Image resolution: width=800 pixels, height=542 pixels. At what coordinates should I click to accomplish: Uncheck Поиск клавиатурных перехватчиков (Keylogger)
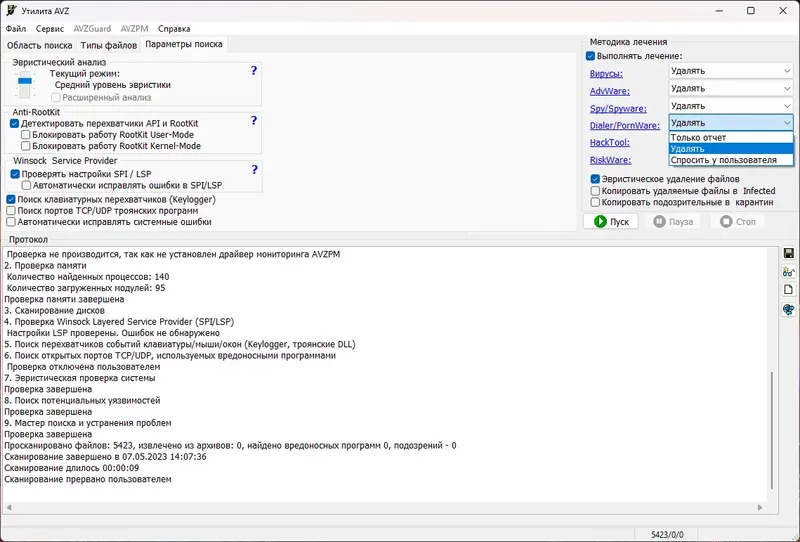point(11,200)
